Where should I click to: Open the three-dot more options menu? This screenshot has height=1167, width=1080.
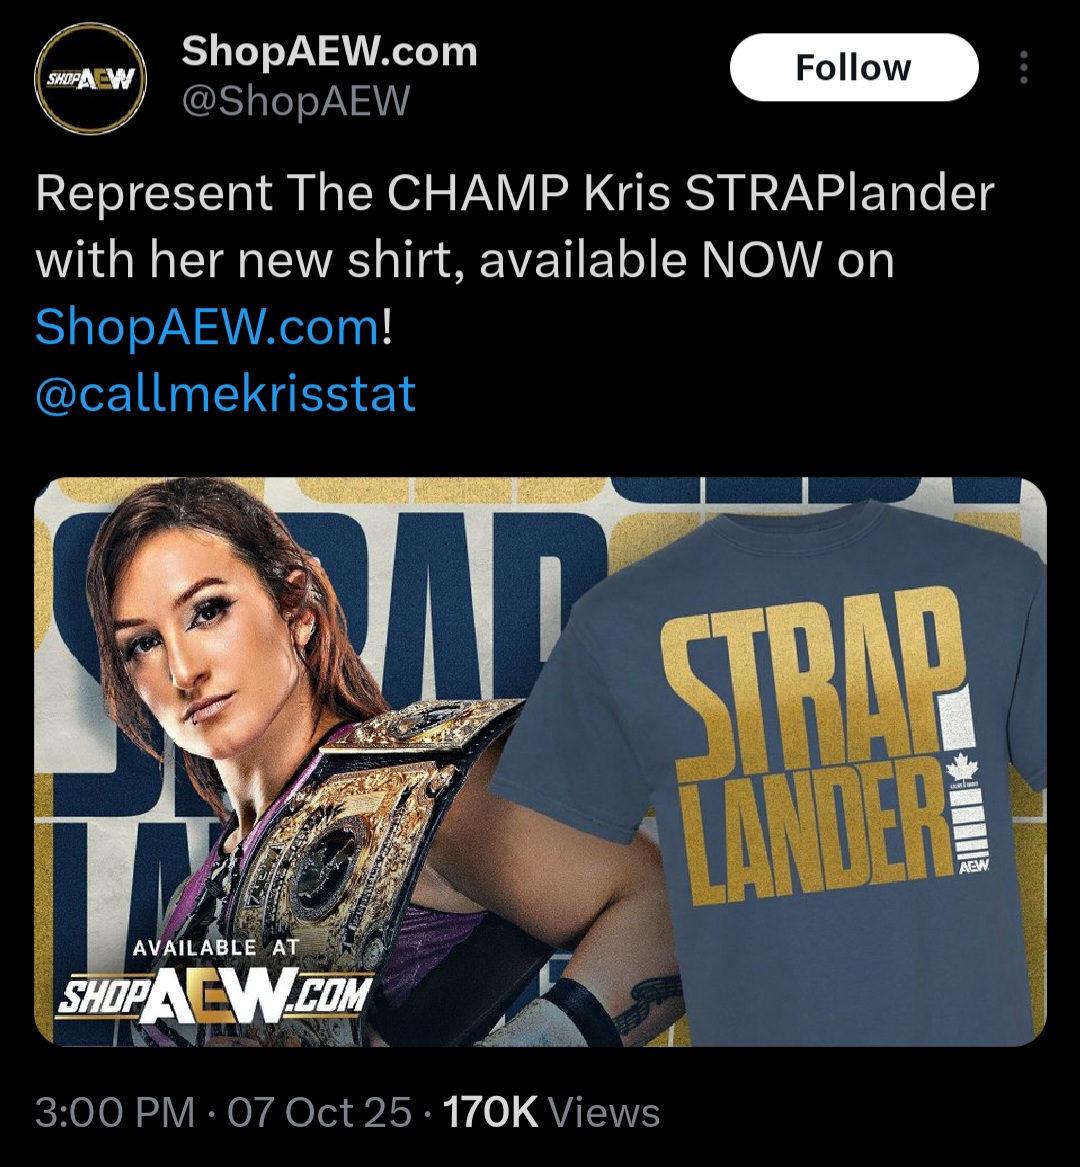point(1024,68)
